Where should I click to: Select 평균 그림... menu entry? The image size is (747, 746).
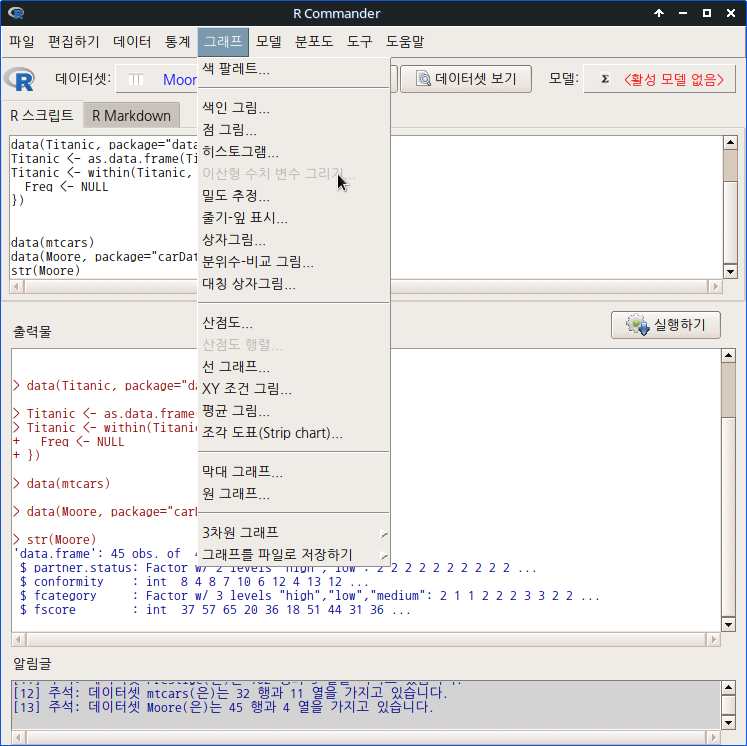click(x=294, y=411)
